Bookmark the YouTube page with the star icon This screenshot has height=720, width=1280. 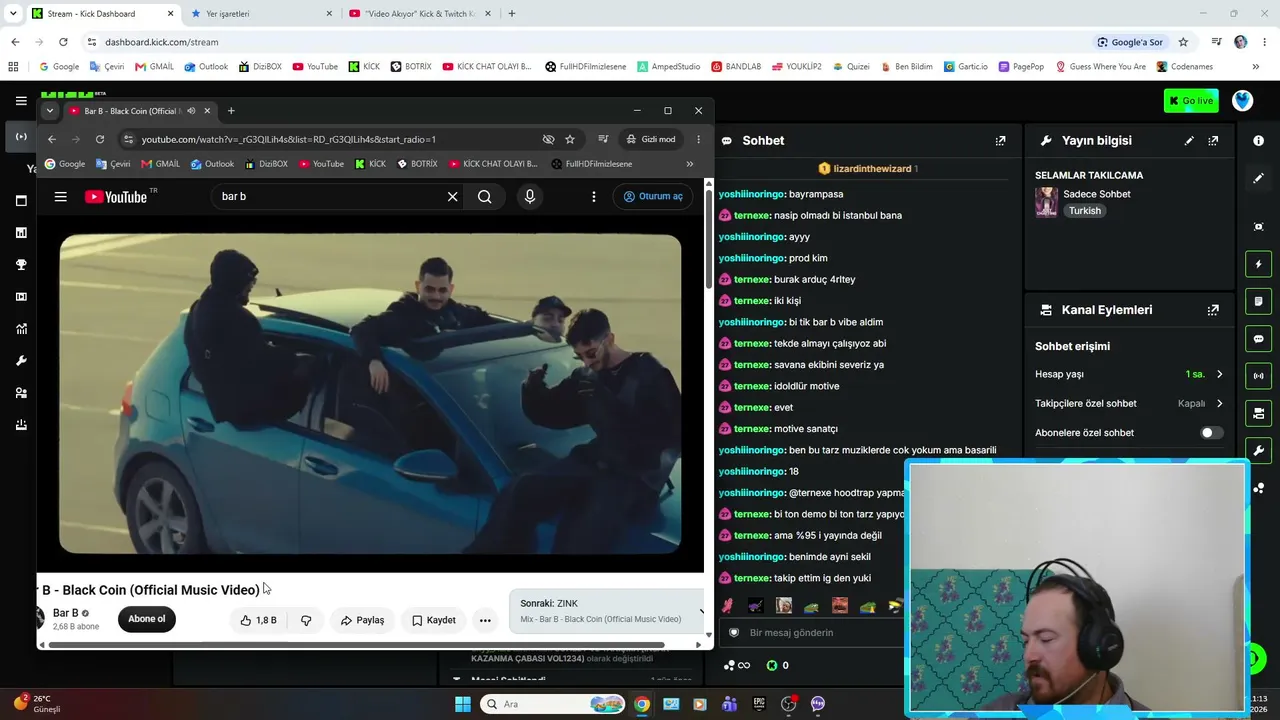coord(570,139)
